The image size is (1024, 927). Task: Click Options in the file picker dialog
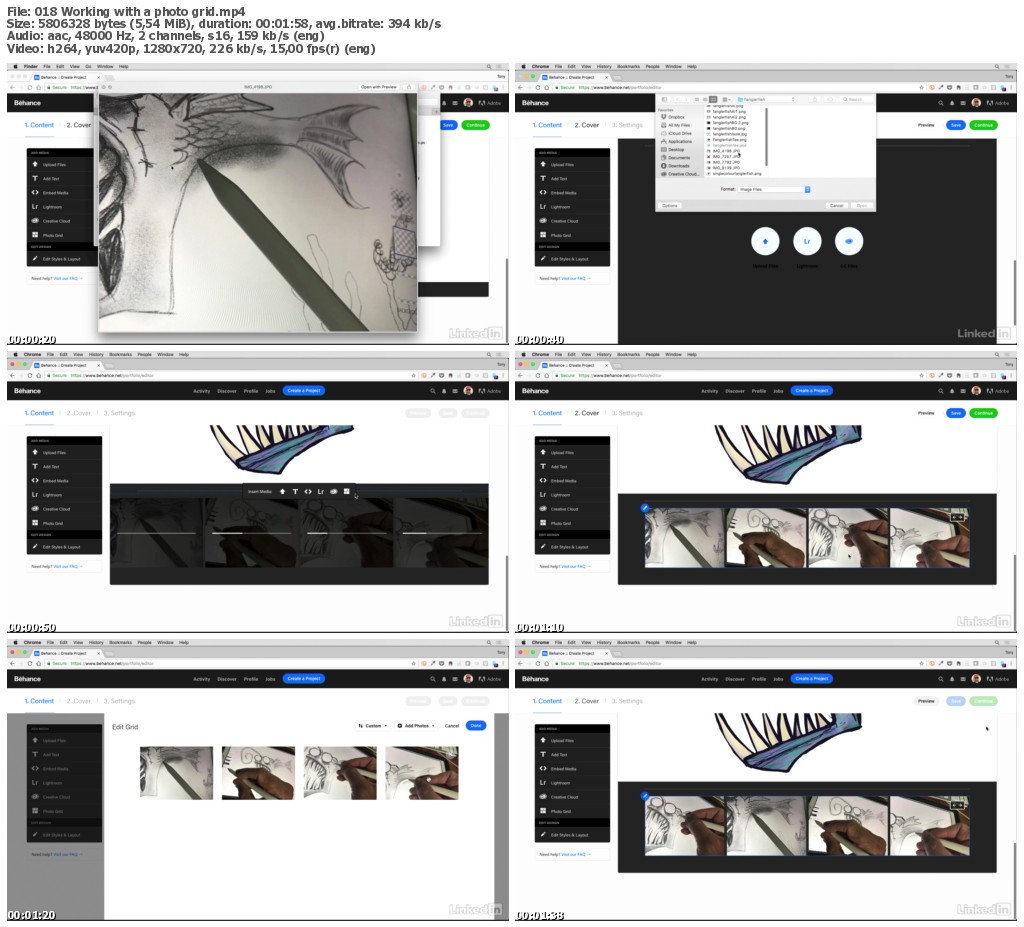tap(669, 205)
